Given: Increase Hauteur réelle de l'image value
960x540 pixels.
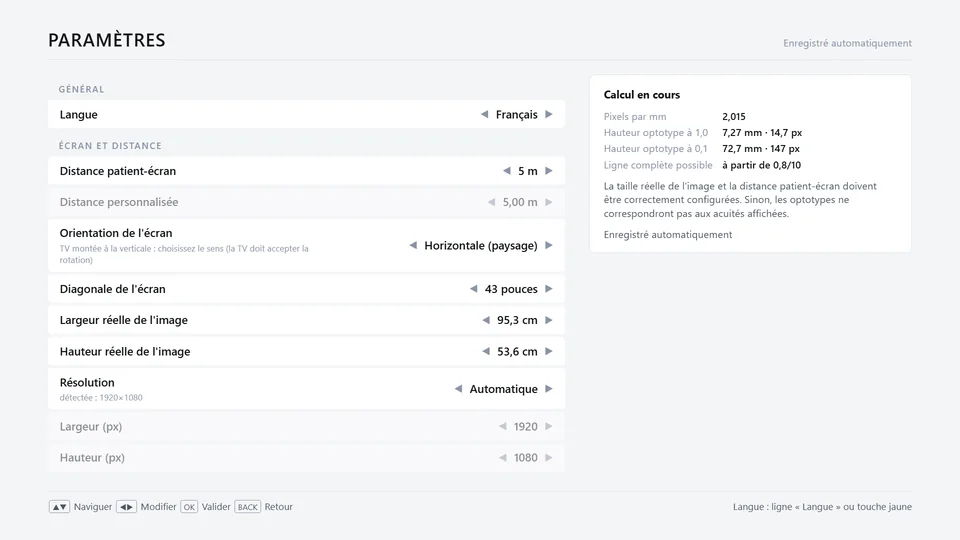Looking at the screenshot, I should (x=549, y=351).
